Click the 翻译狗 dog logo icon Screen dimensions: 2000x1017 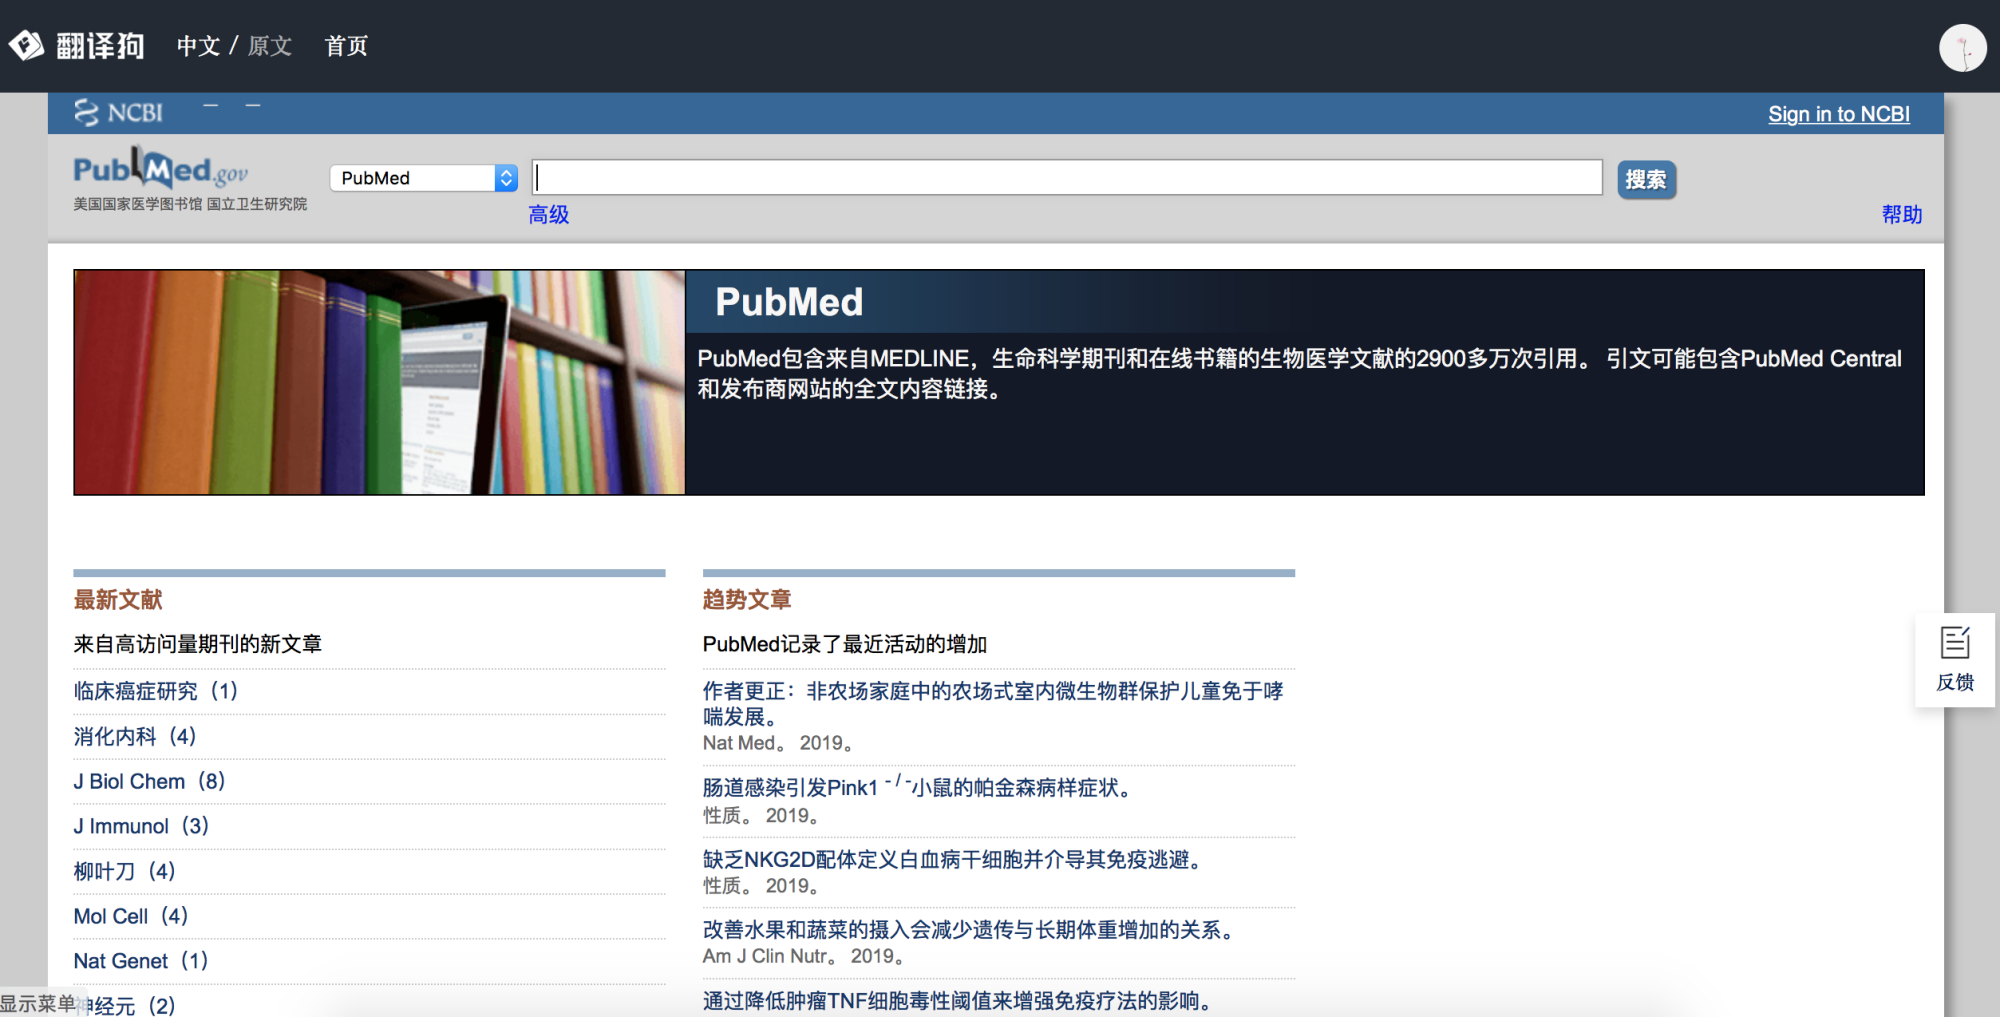[27, 45]
